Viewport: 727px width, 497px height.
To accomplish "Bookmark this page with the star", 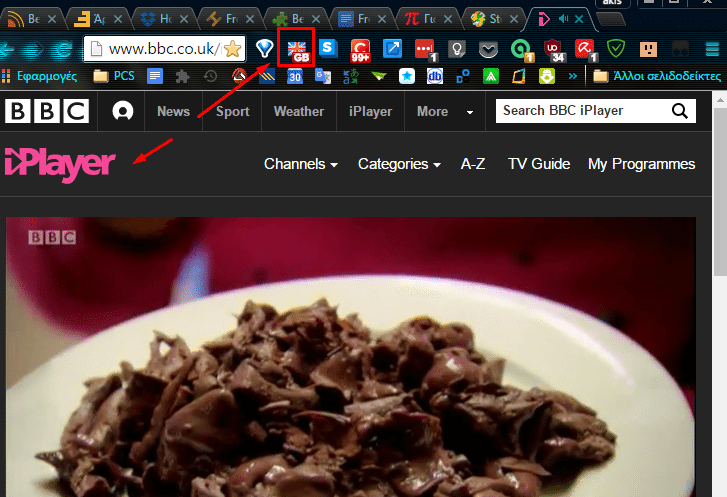I will [233, 49].
